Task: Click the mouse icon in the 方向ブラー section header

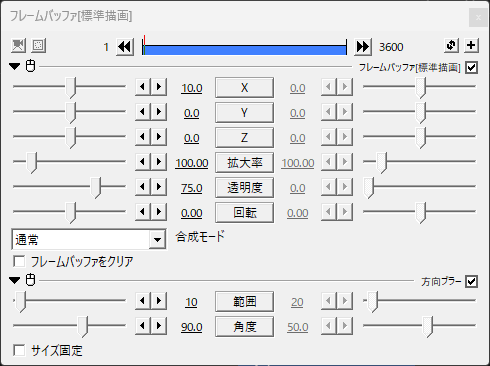Action: (31, 280)
